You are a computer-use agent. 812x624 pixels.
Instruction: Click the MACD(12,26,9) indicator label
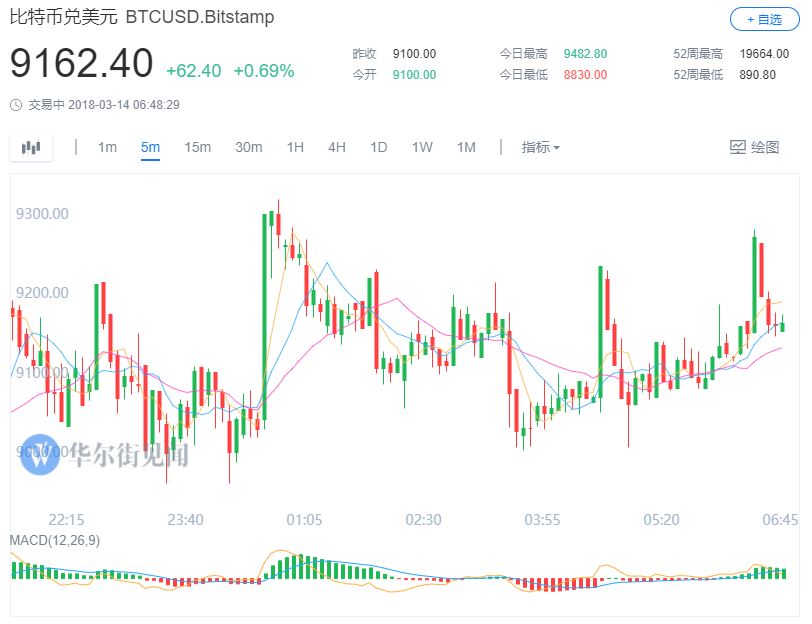tap(55, 541)
